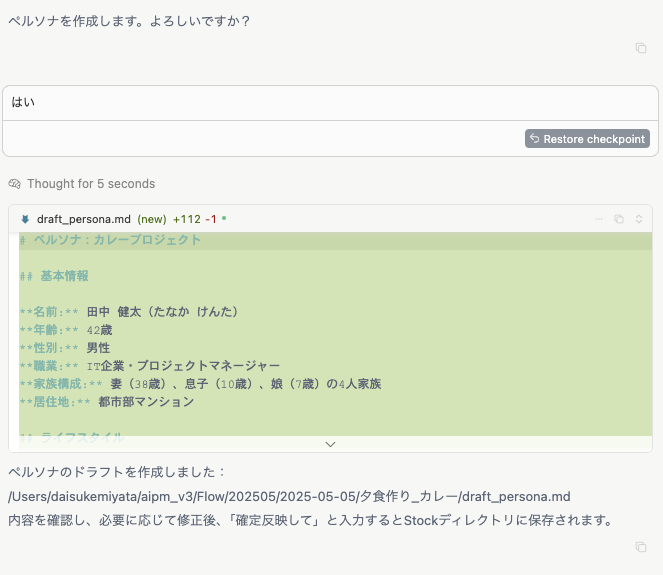
Task: Expand the Thought for 5 seconds section
Action: 91,184
